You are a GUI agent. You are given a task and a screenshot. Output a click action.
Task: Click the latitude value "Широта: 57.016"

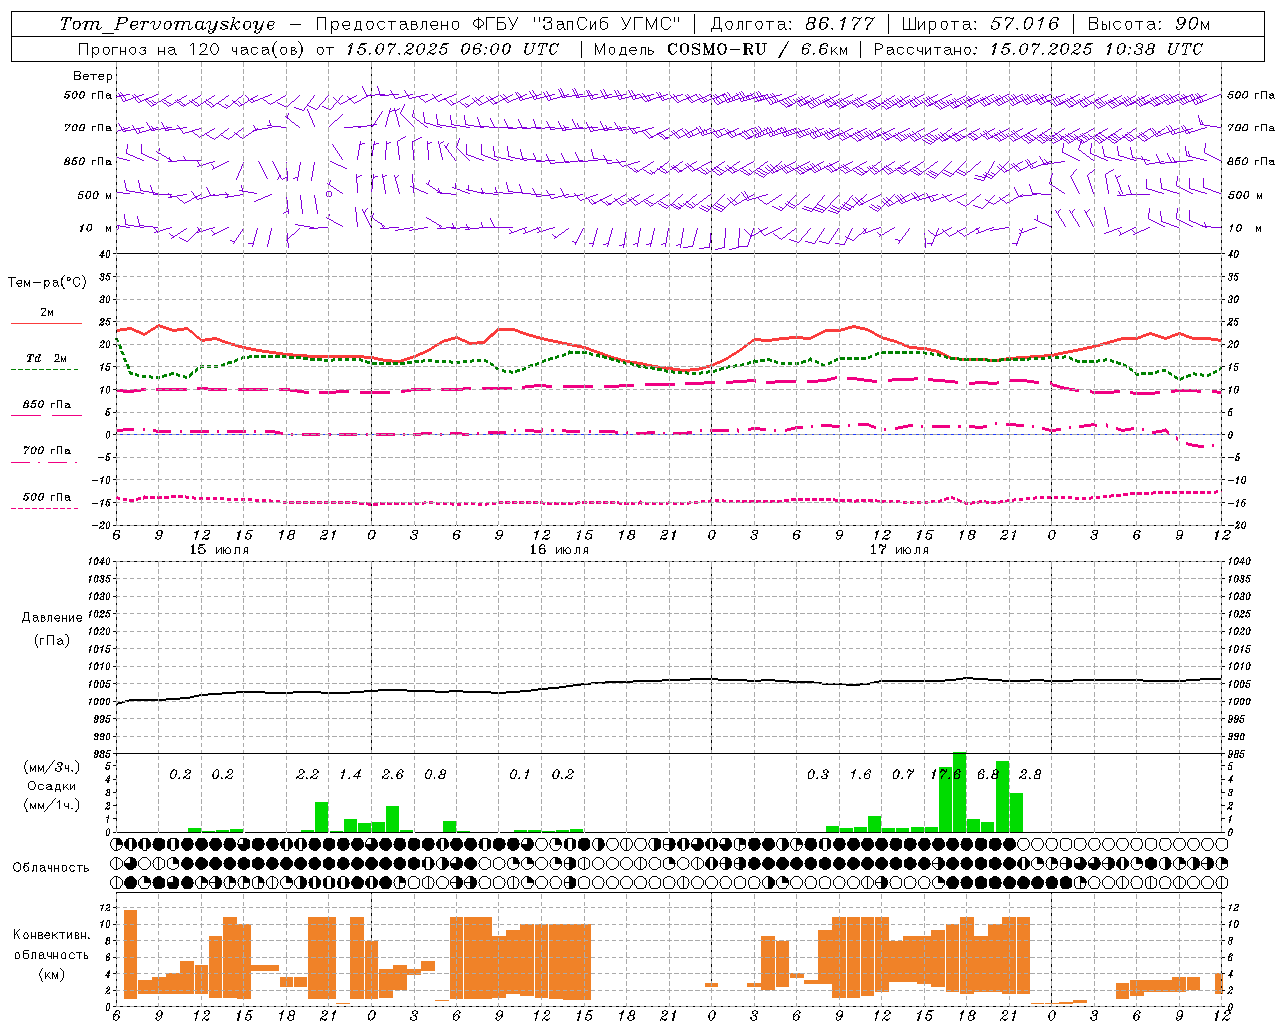[x=981, y=24]
